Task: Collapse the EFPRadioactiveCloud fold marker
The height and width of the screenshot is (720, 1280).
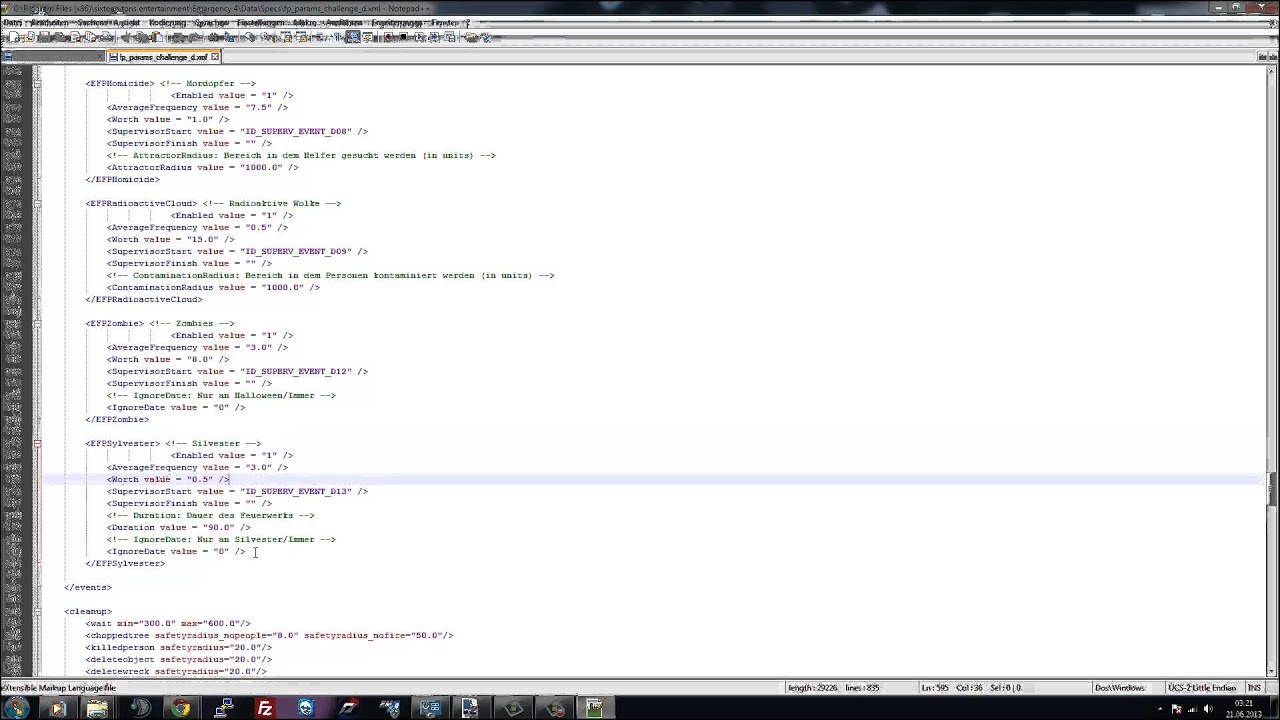Action: click(x=37, y=203)
